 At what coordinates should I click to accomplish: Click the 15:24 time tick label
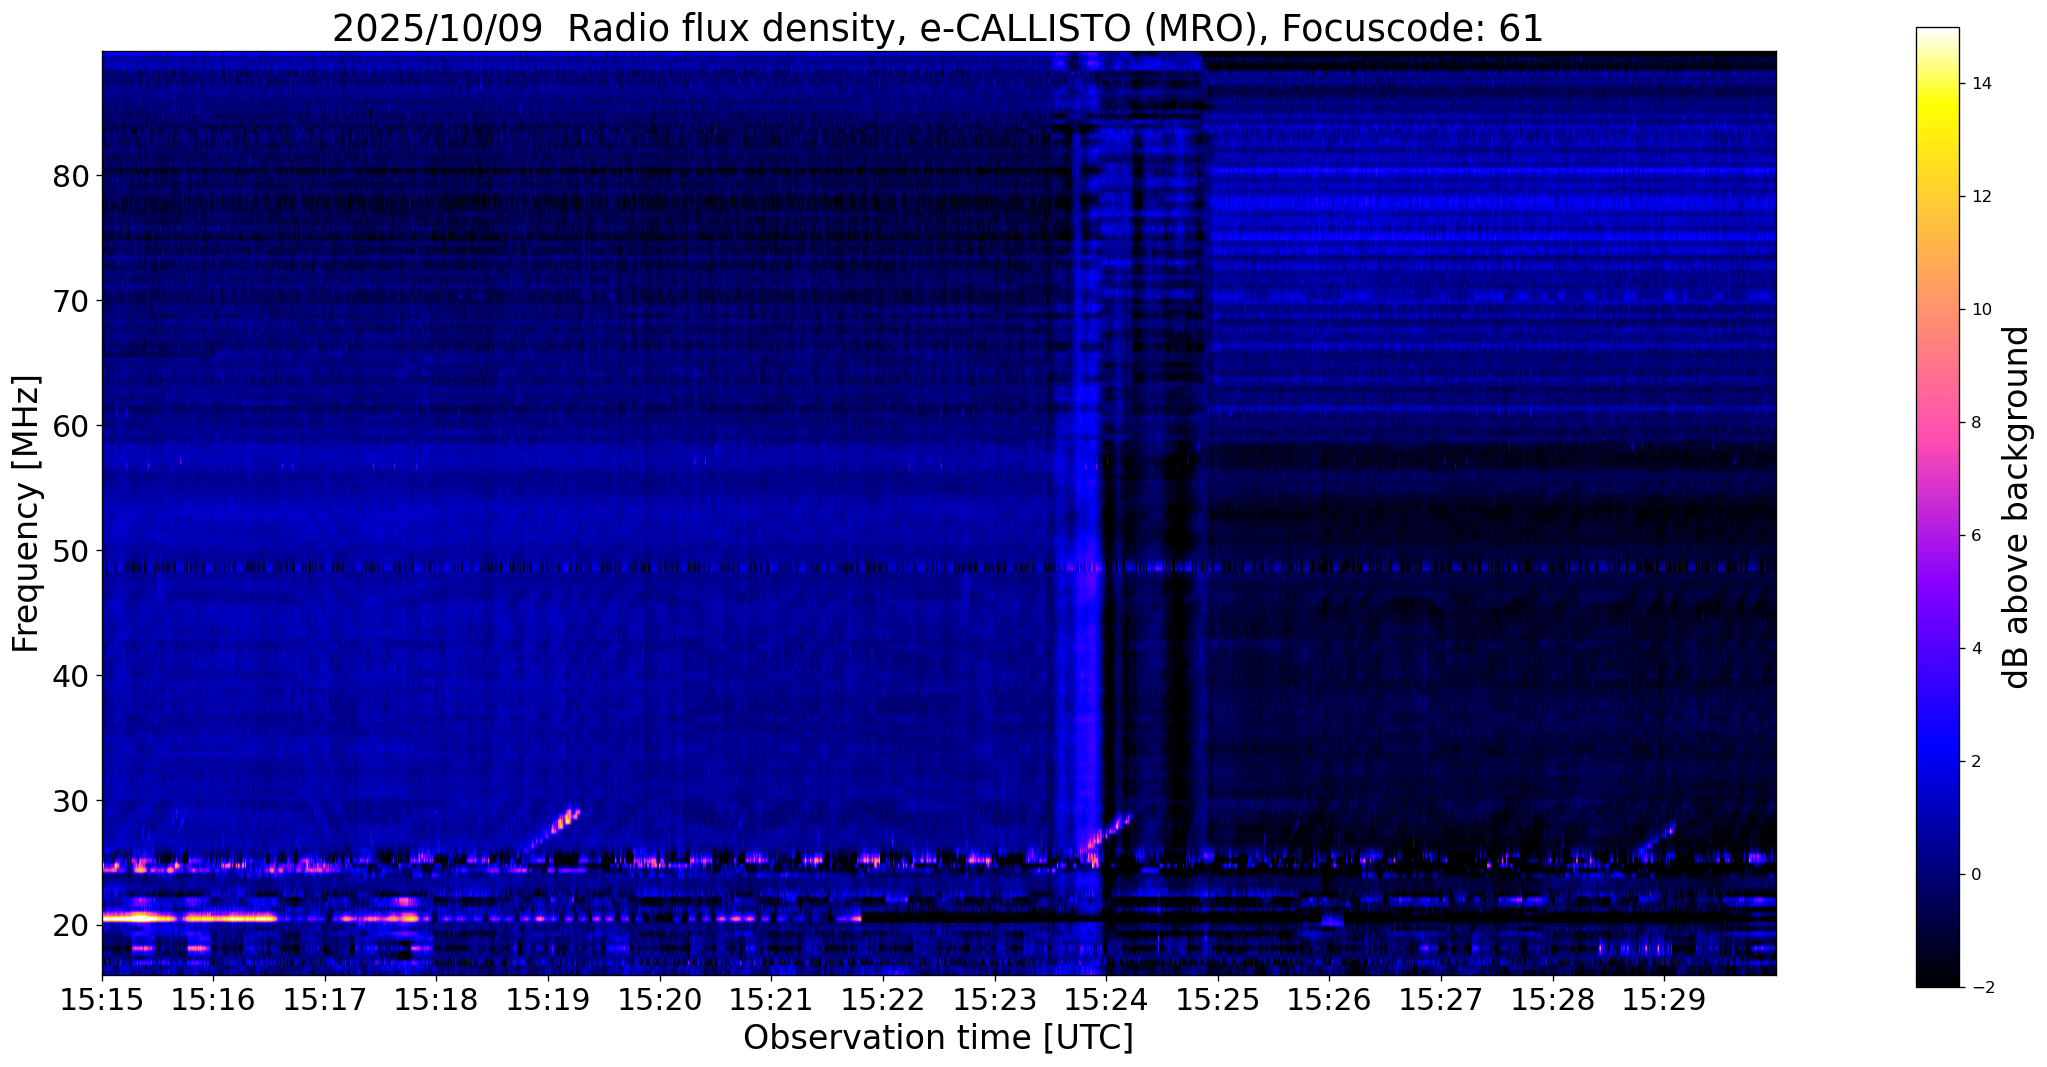pos(1106,999)
